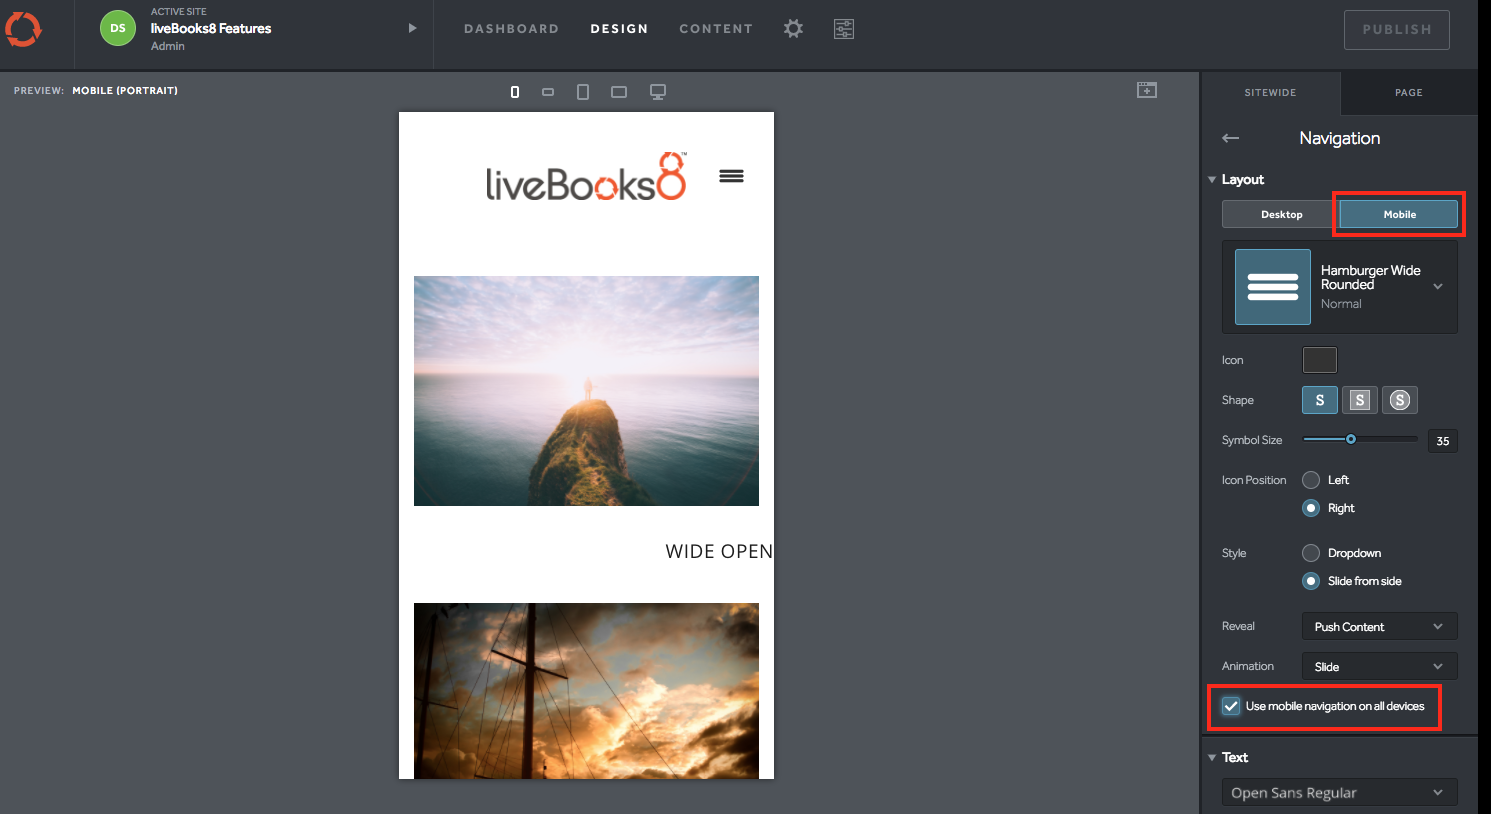The width and height of the screenshot is (1491, 814).
Task: Open the Animation Slide dropdown
Action: pyautogui.click(x=1379, y=667)
